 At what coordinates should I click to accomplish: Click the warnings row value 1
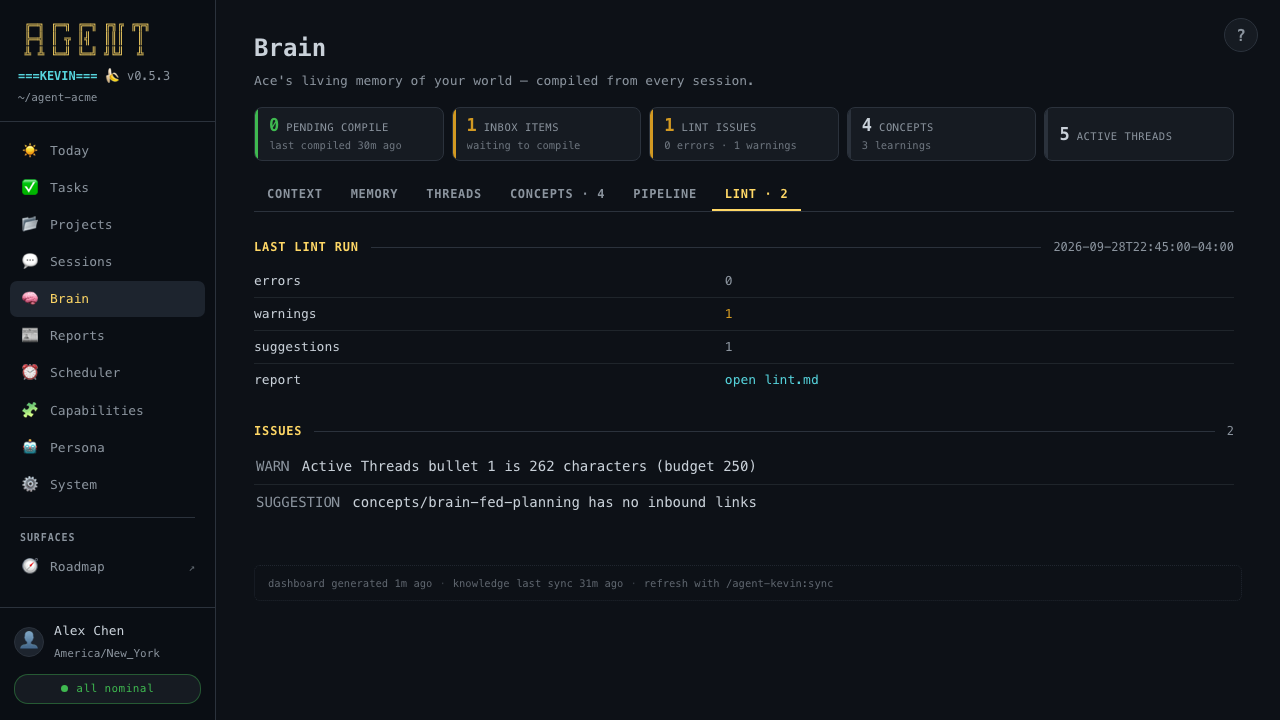pyautogui.click(x=729, y=314)
